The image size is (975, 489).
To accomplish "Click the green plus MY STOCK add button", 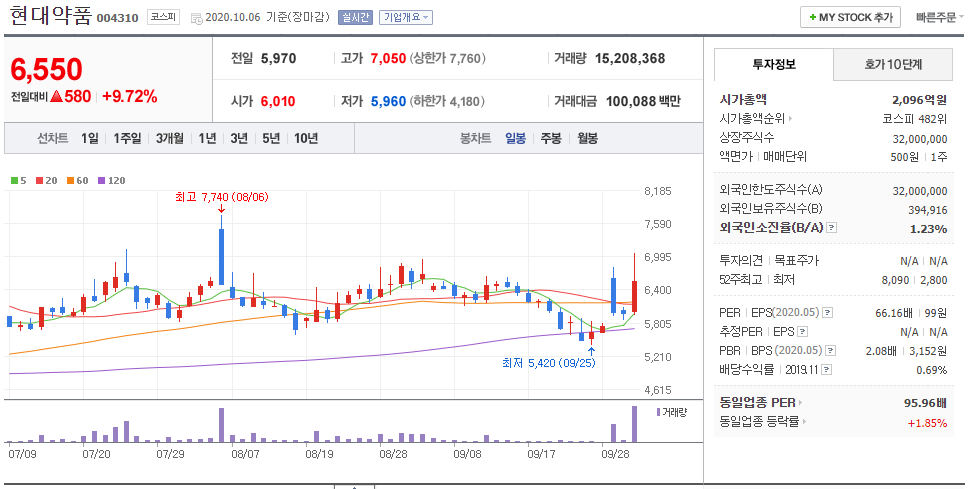I will [850, 17].
